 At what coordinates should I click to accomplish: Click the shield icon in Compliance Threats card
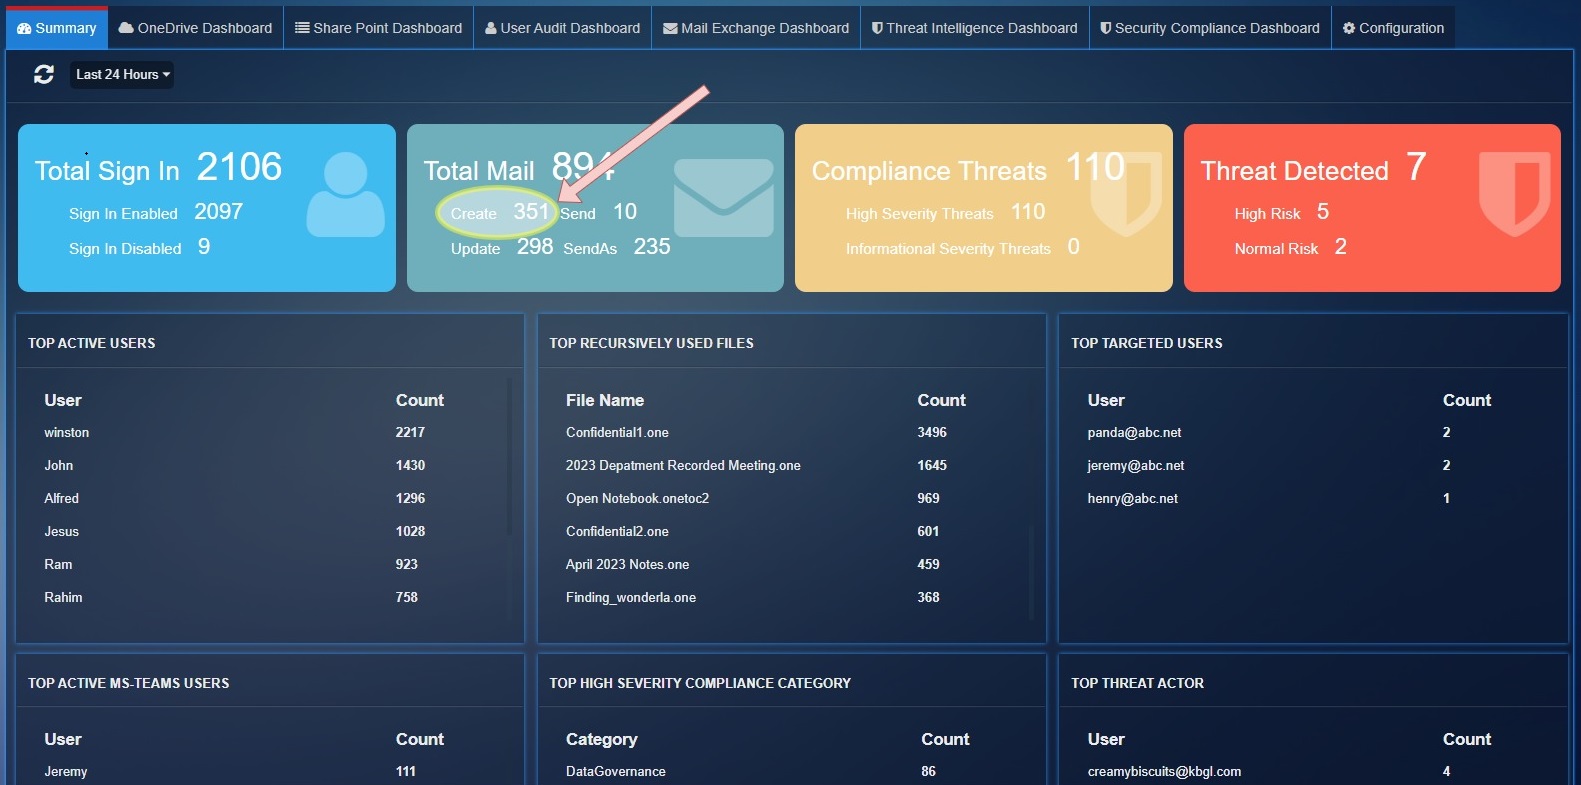point(1126,194)
